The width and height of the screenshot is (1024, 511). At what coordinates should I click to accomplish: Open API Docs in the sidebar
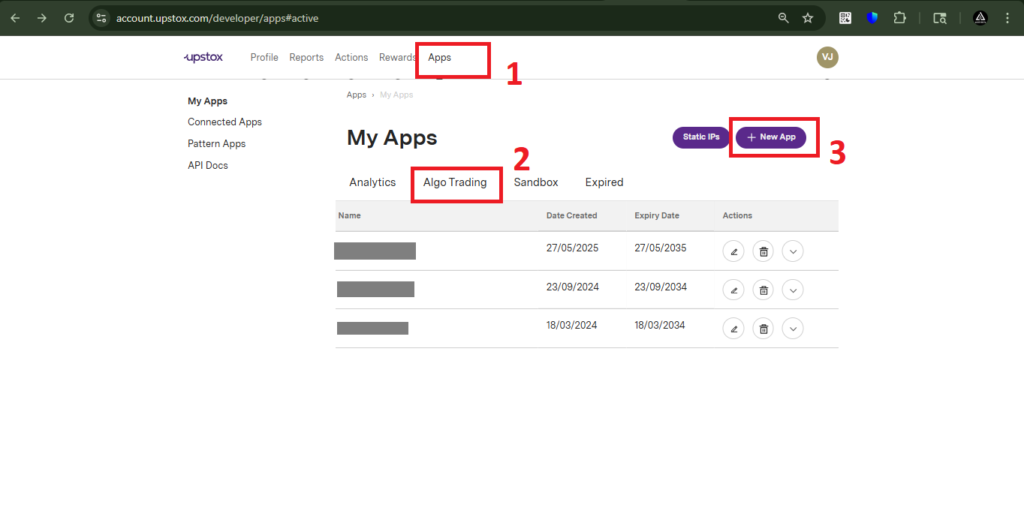click(208, 165)
